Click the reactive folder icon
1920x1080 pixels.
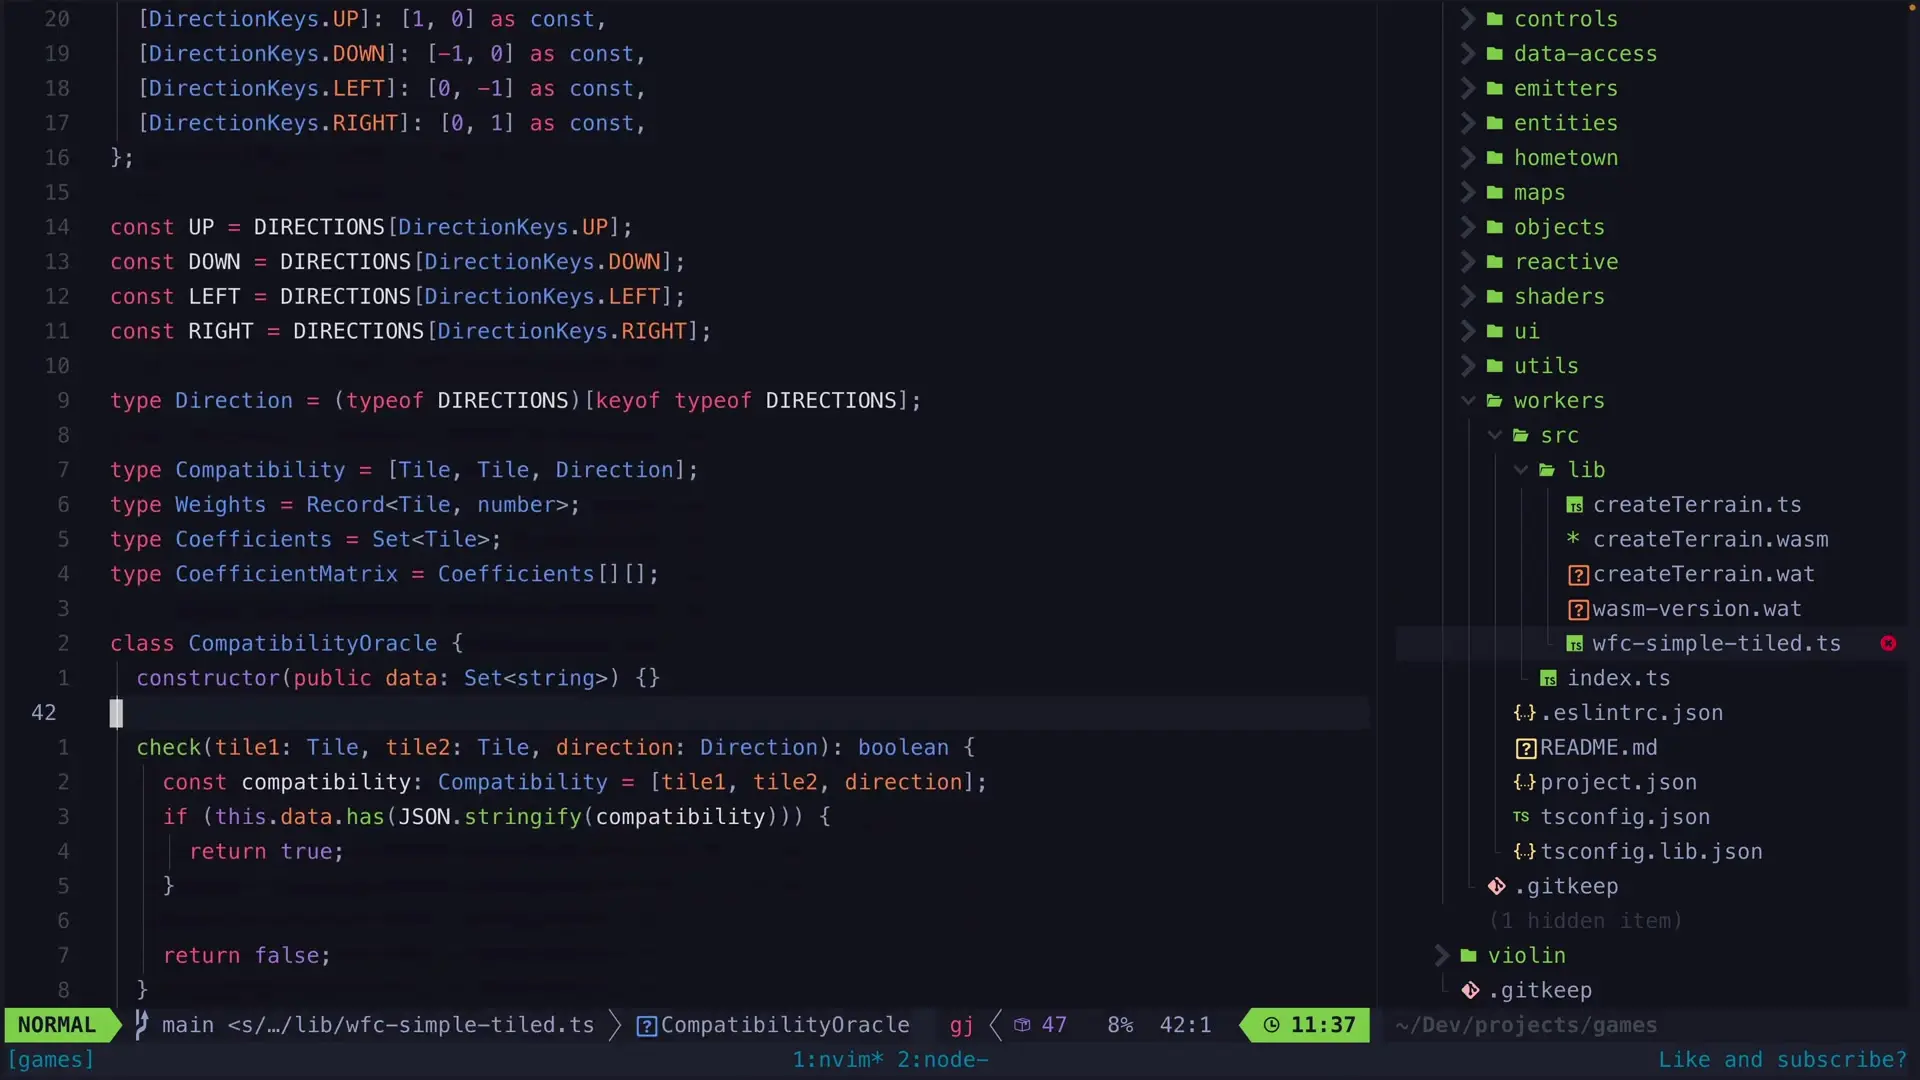(x=1494, y=261)
